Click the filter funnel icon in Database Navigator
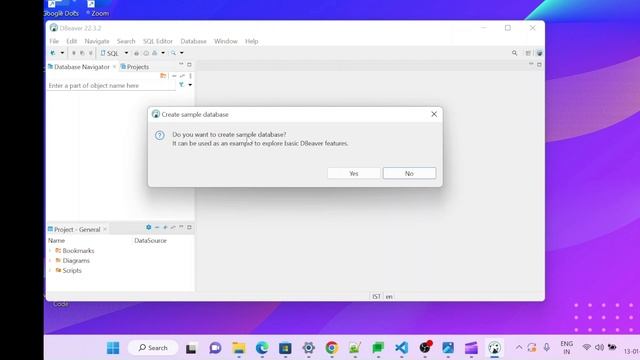Viewport: 640px width, 360px height. 181,85
